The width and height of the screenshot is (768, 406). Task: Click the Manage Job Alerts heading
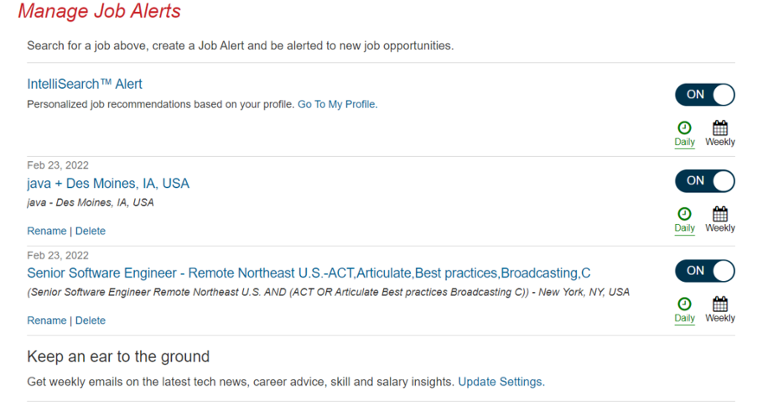pyautogui.click(x=99, y=11)
